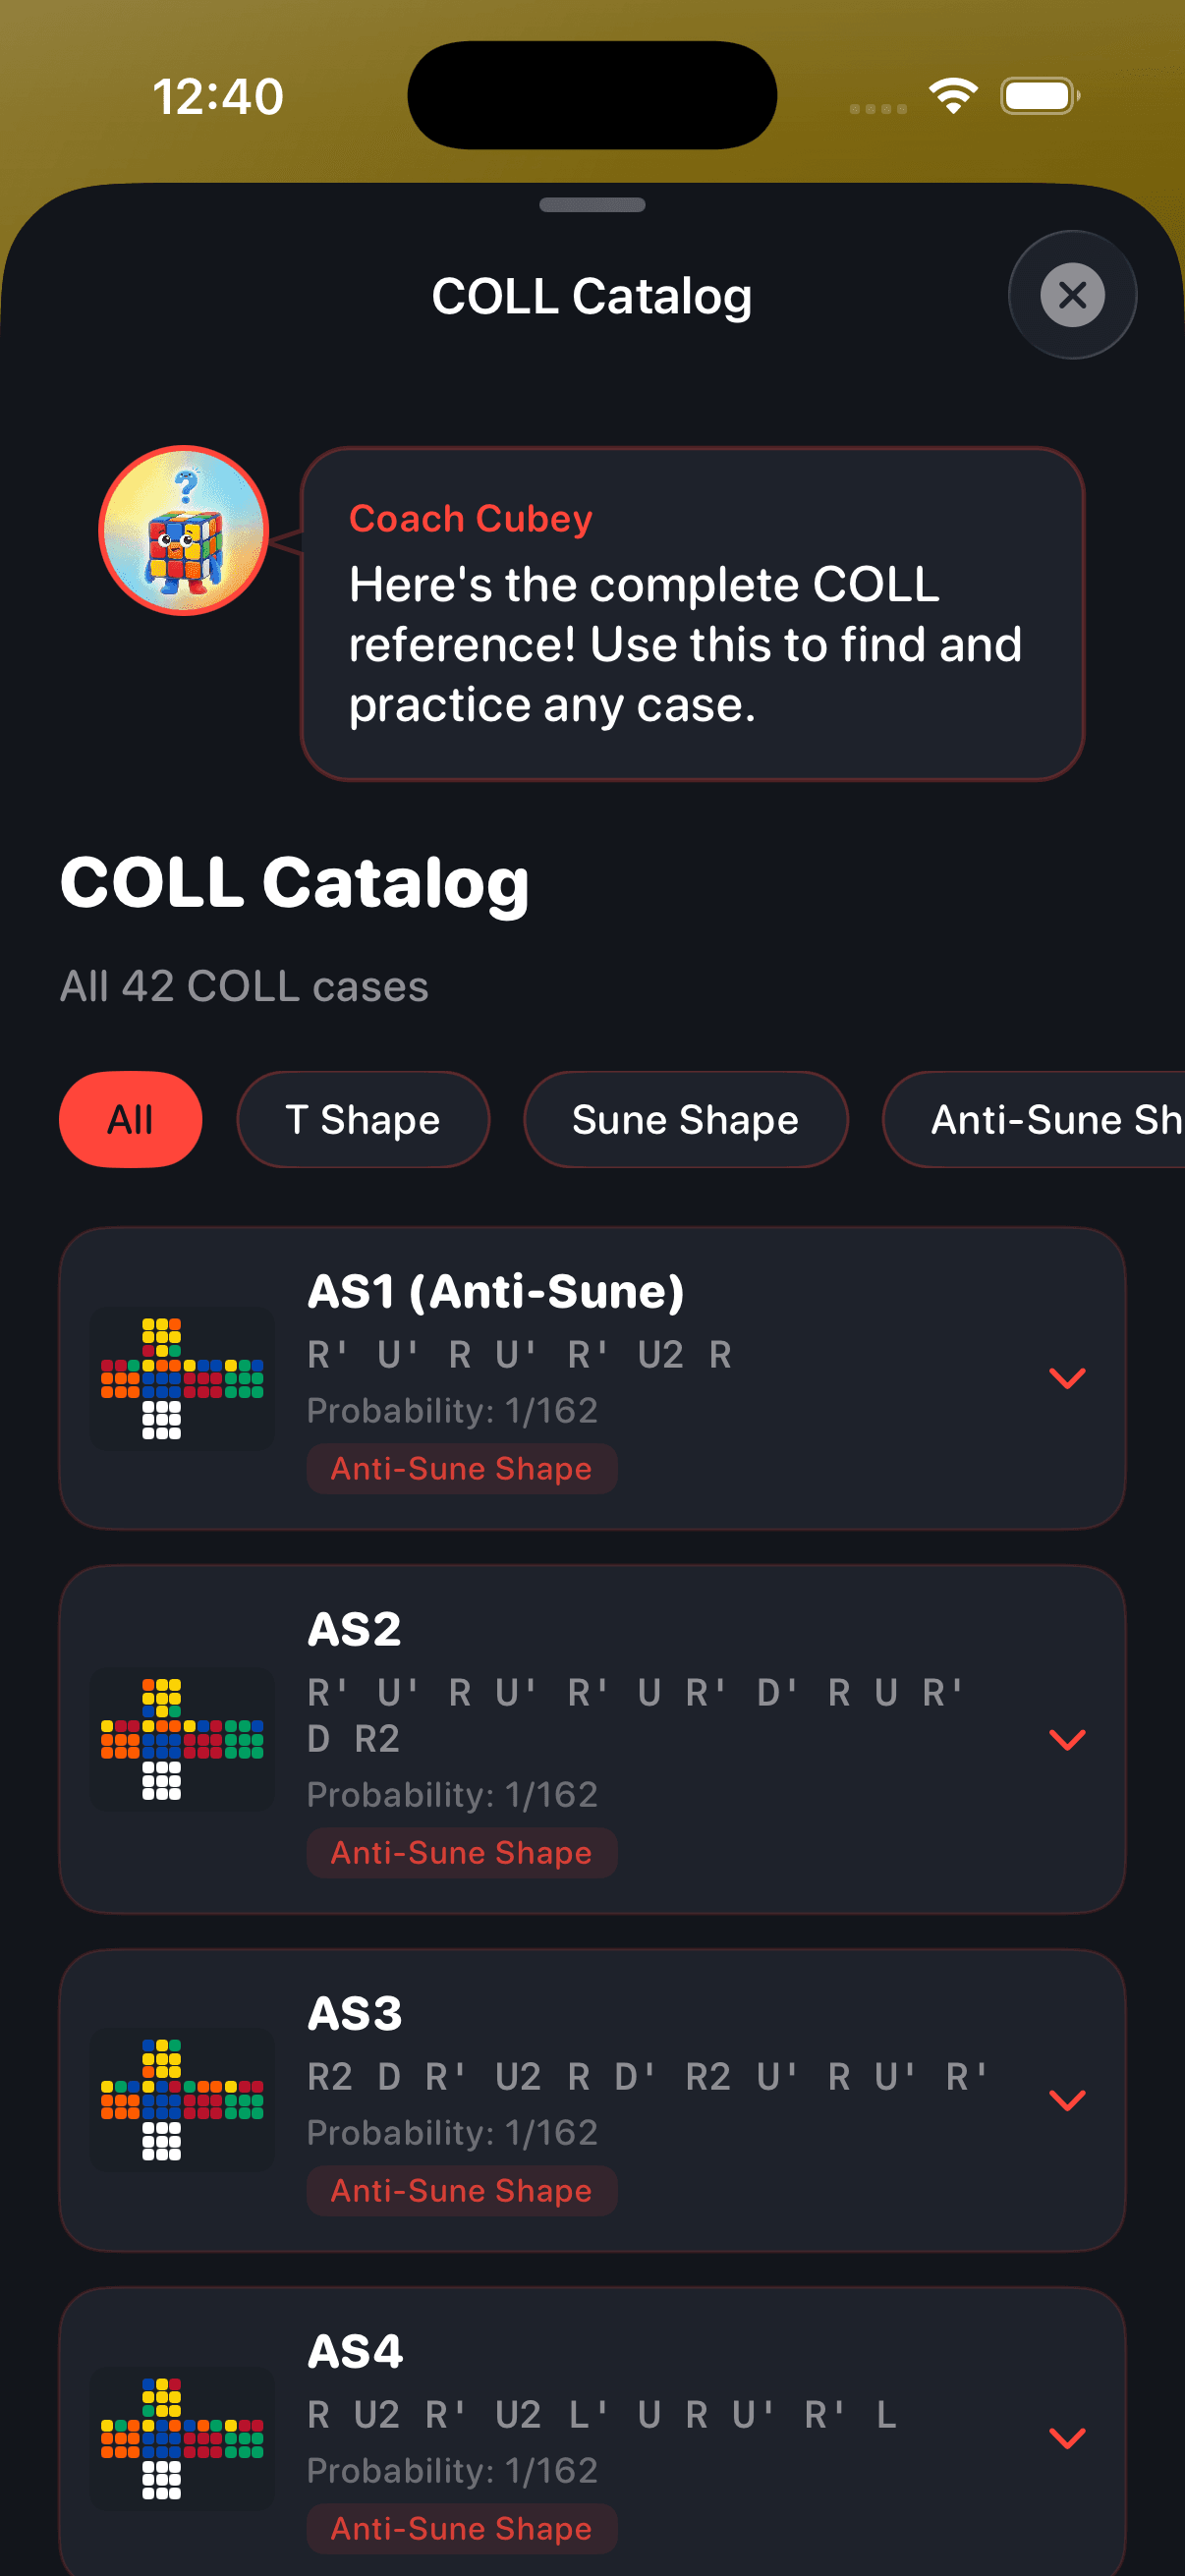Enable the Sune Shape filter
1185x2576 pixels.
[x=685, y=1120]
